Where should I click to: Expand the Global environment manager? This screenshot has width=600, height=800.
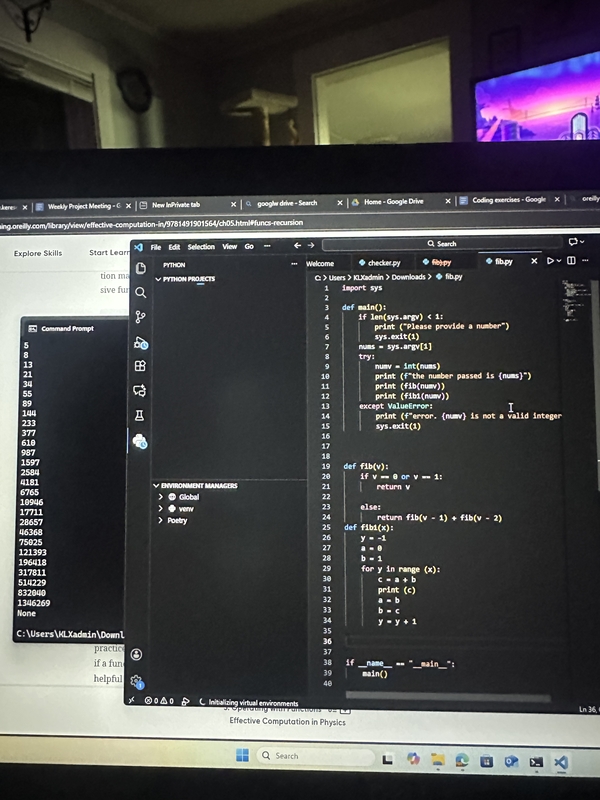161,497
